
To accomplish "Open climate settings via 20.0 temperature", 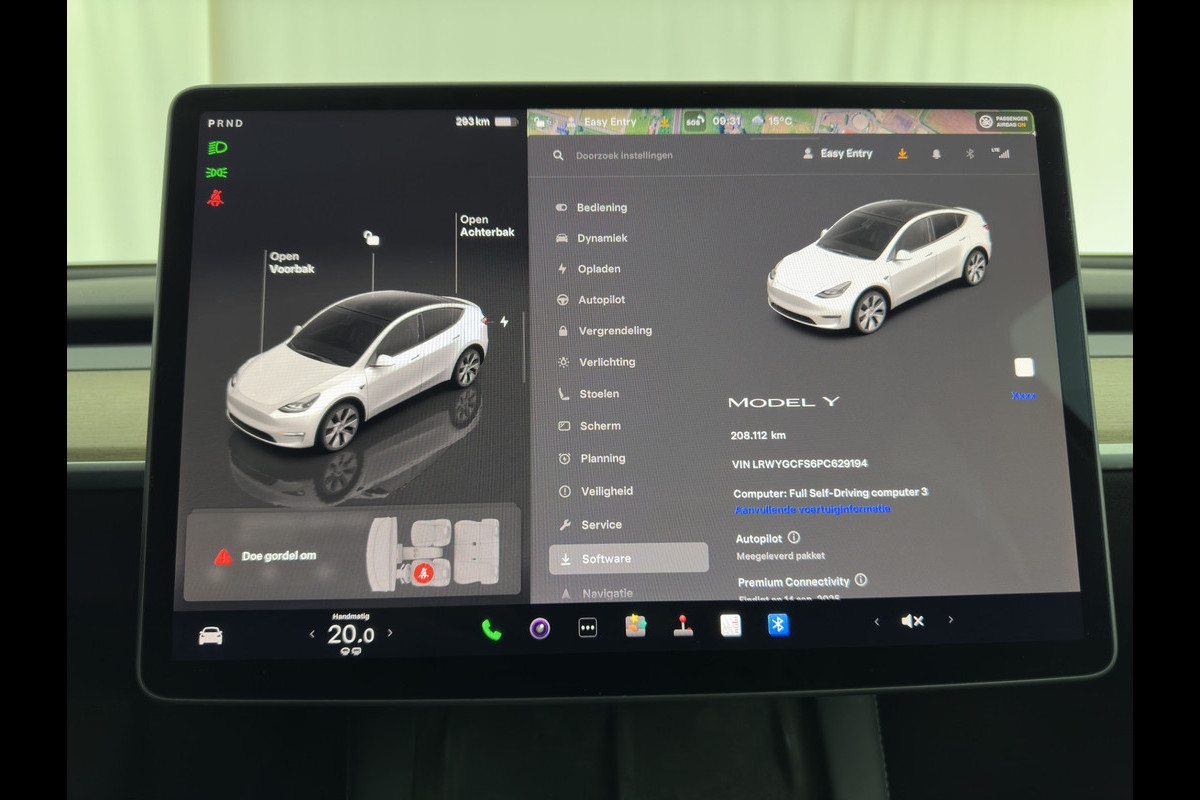I will [351, 634].
